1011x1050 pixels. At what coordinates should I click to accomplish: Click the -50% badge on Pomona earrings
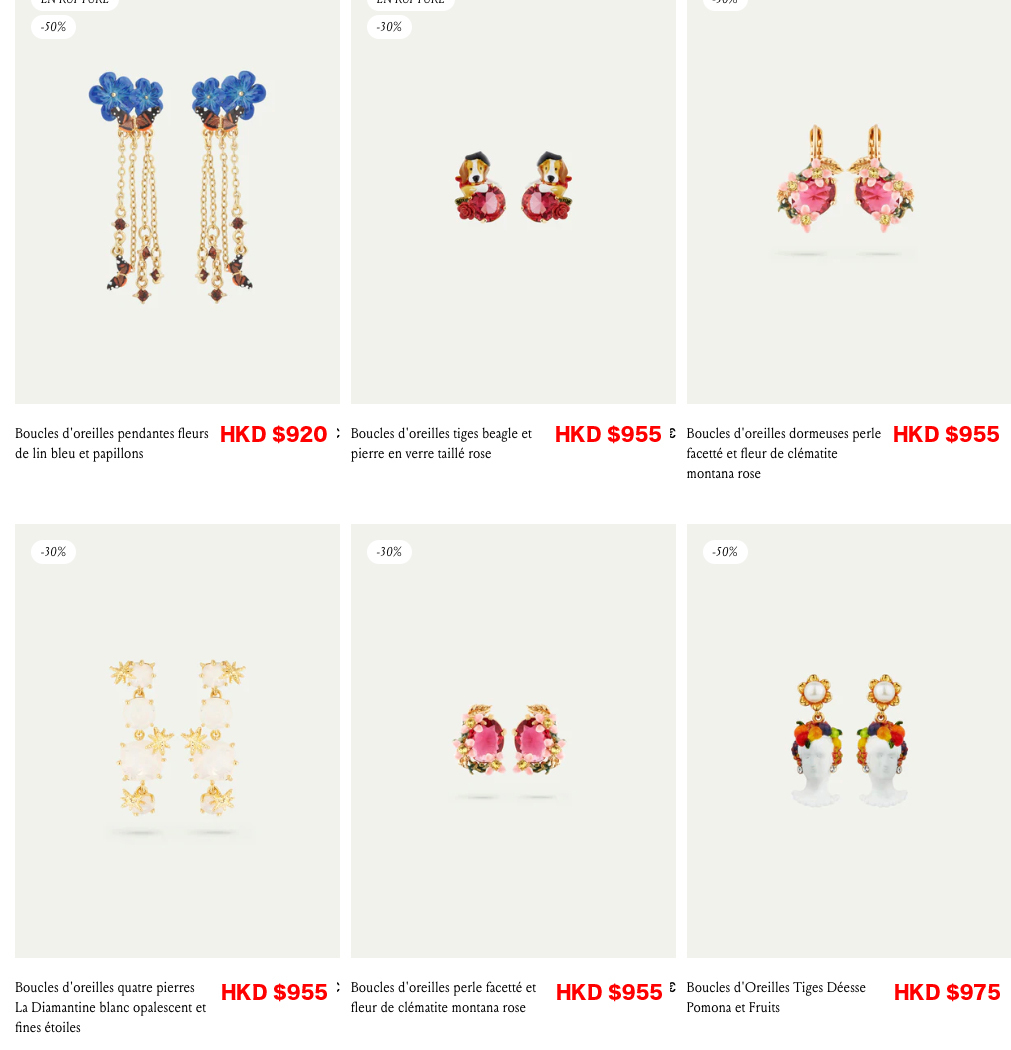click(x=725, y=552)
